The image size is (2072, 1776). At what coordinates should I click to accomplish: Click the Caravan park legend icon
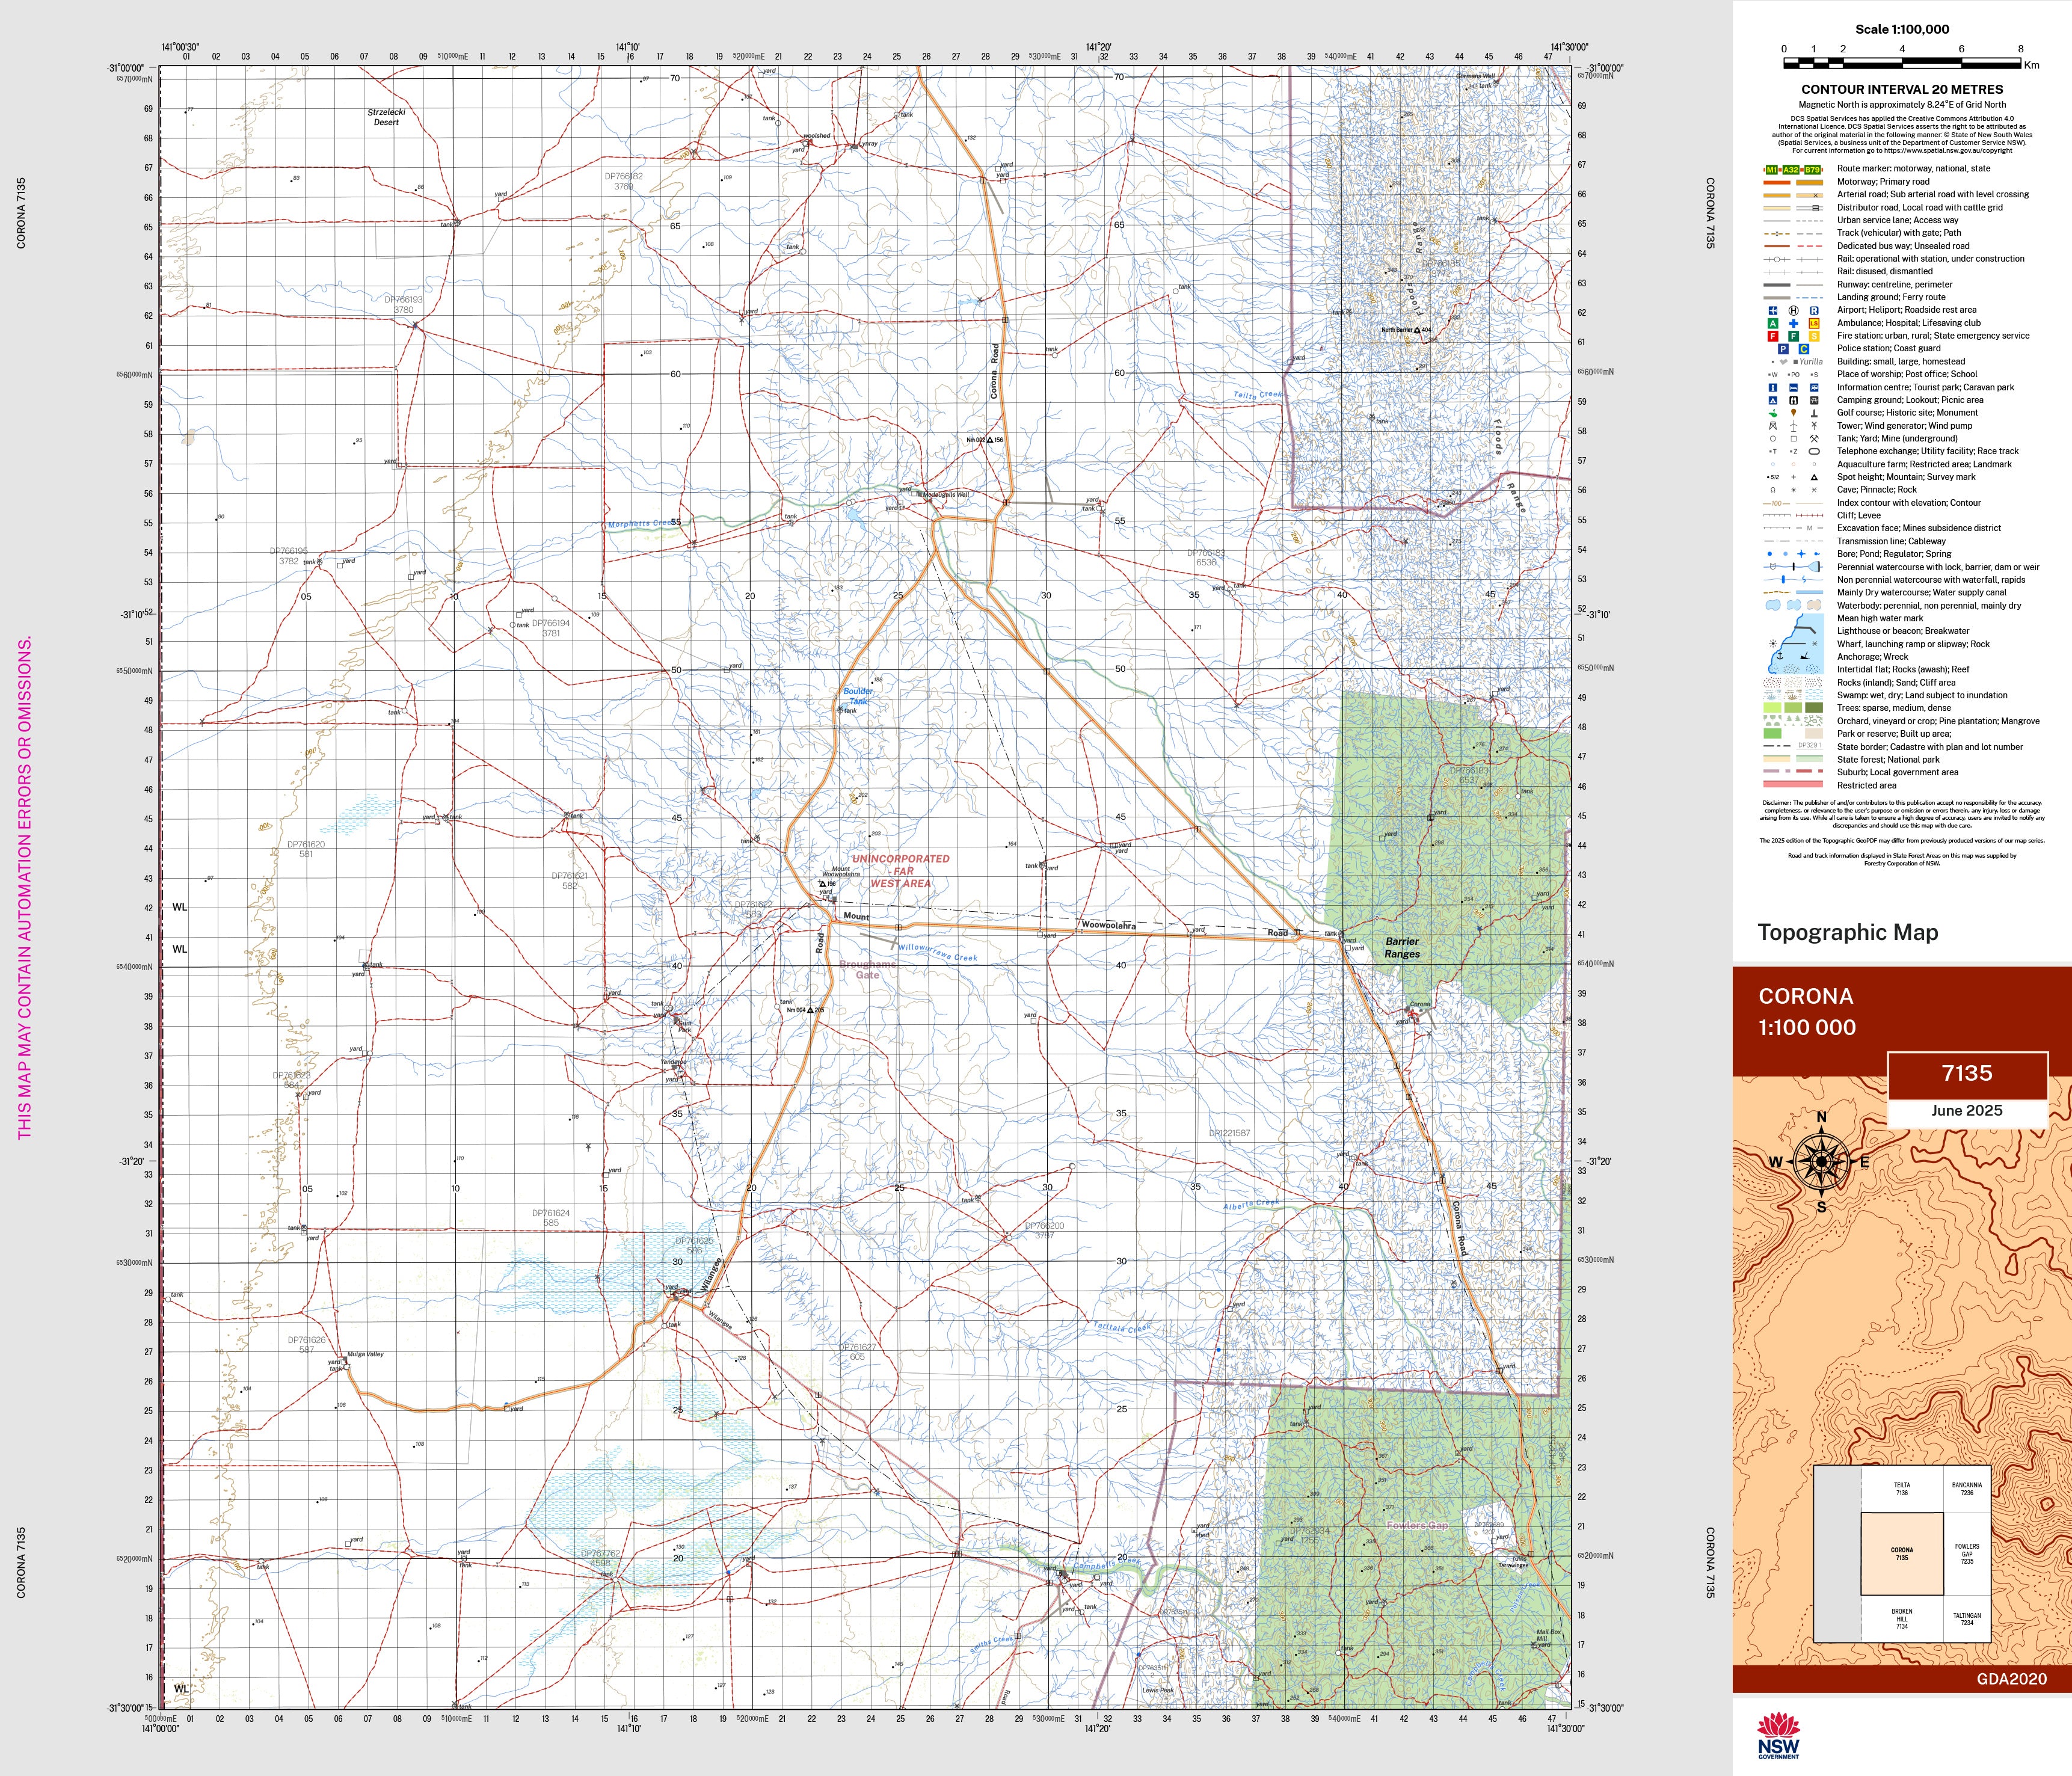[1814, 388]
